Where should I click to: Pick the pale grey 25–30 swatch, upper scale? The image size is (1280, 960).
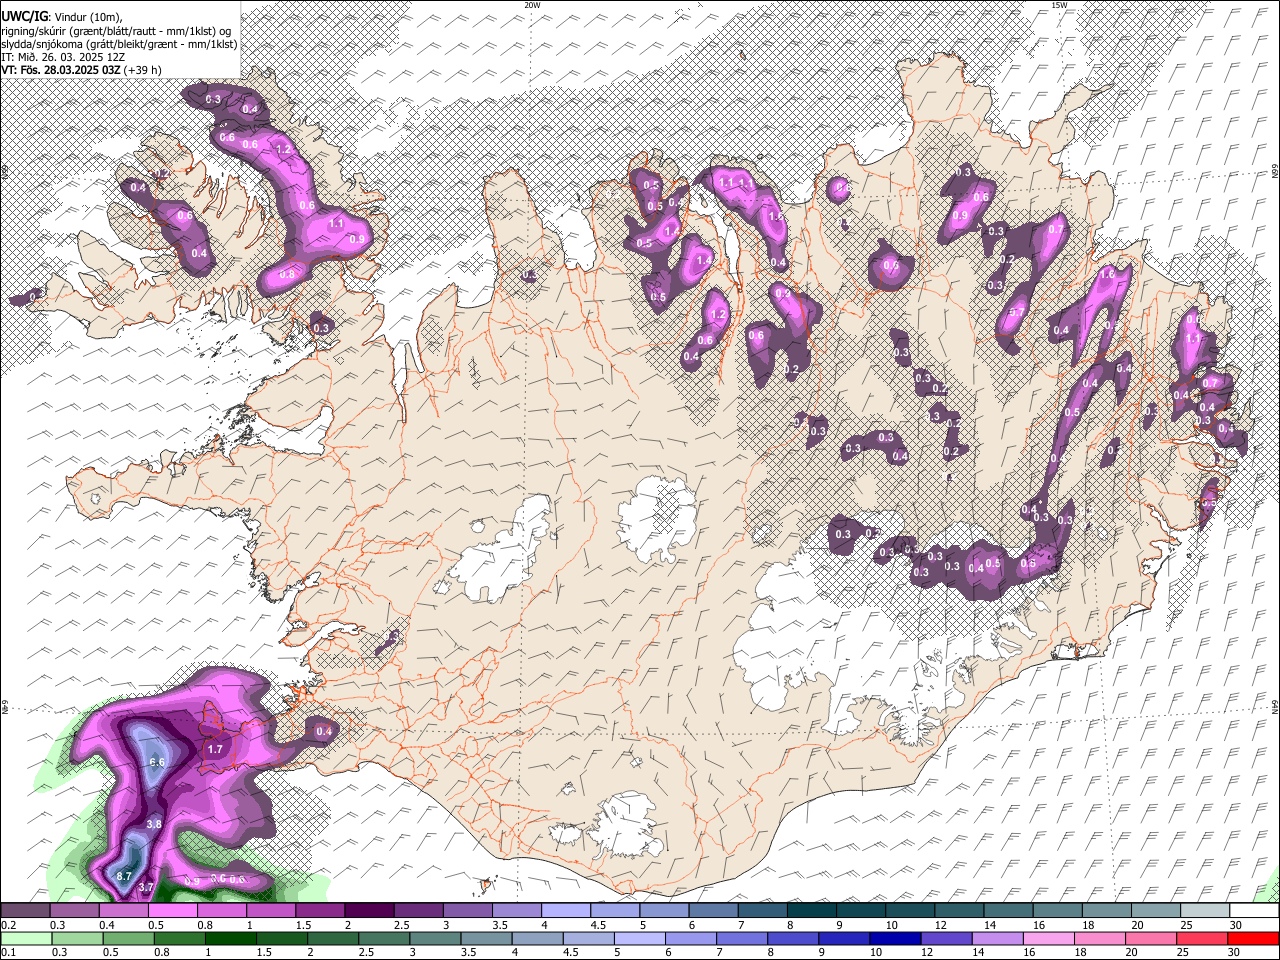[x=1205, y=910]
